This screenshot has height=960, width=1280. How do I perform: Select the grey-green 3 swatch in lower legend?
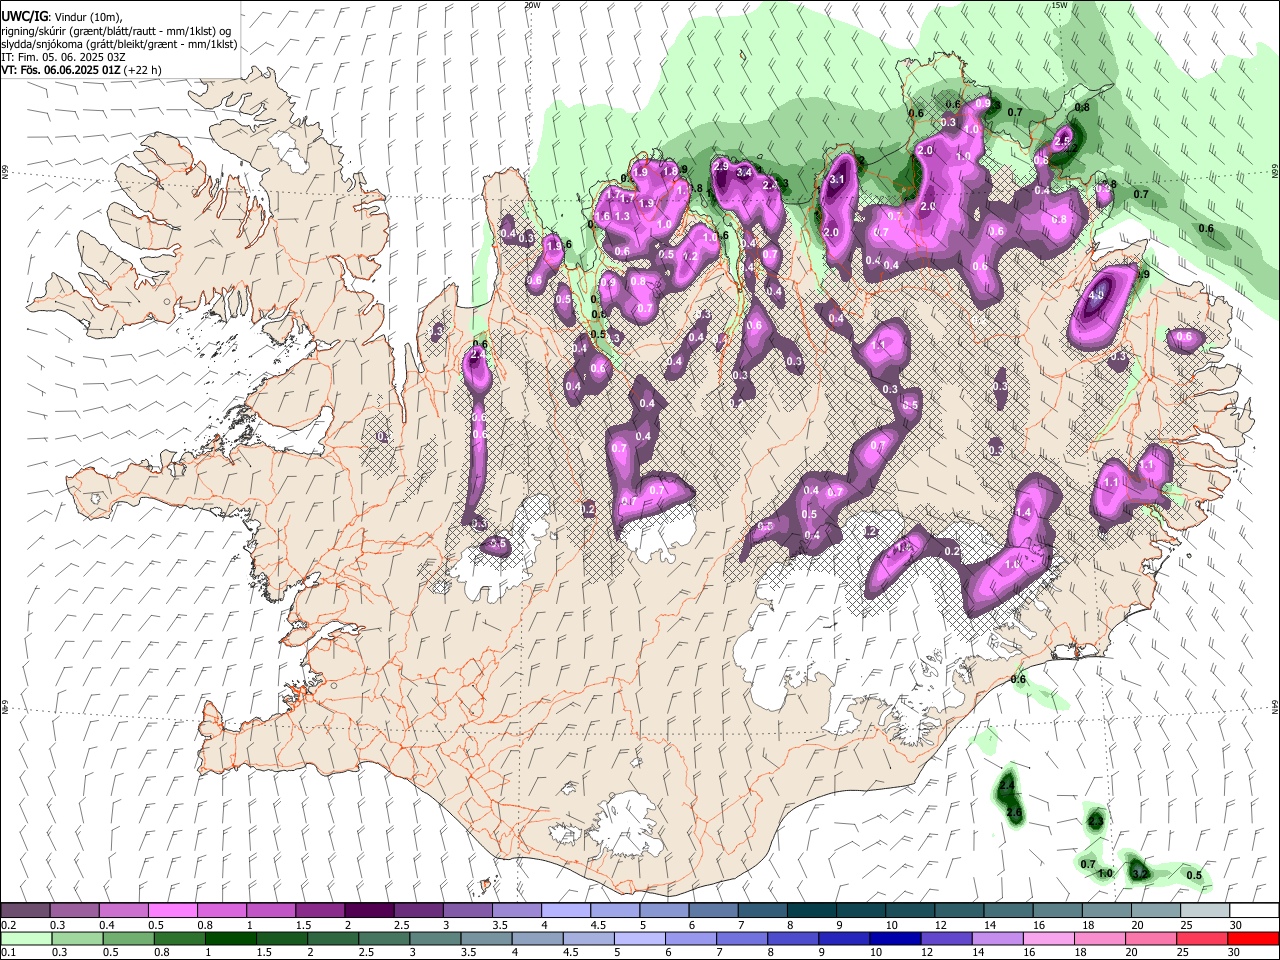434,939
